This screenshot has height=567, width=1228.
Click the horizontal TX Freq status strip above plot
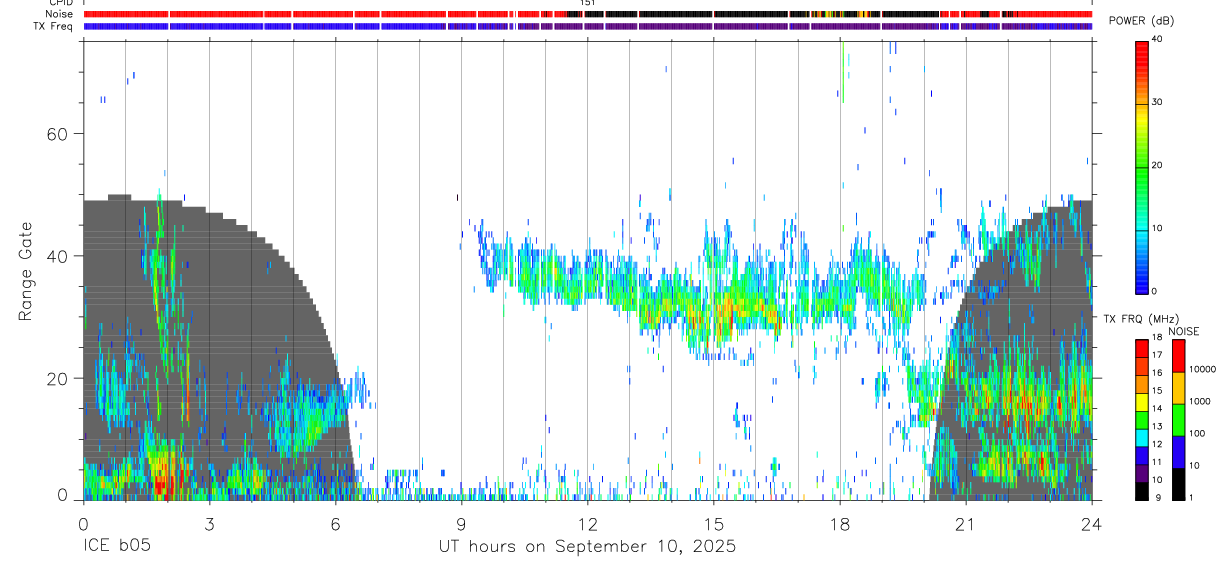588,26
